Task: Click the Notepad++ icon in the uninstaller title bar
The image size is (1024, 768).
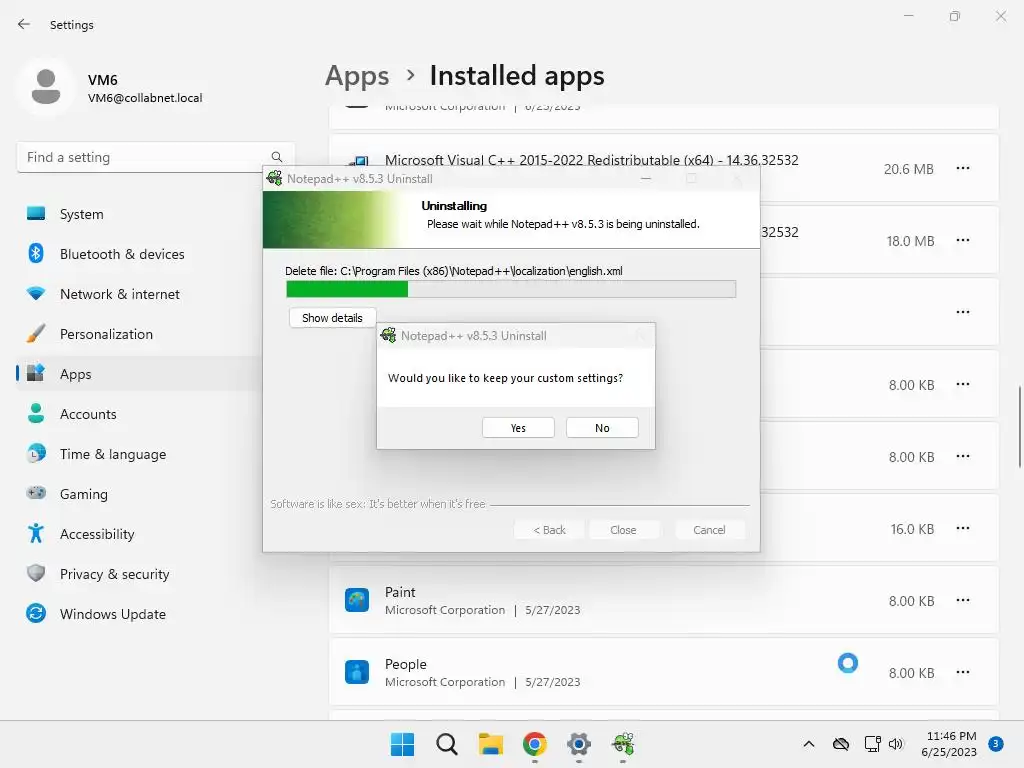Action: tap(275, 178)
